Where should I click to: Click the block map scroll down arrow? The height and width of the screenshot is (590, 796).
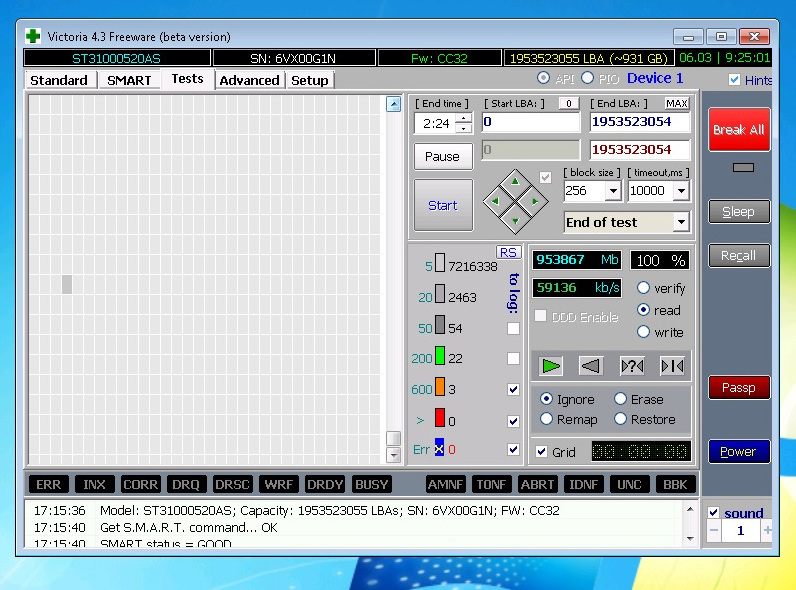pos(393,455)
